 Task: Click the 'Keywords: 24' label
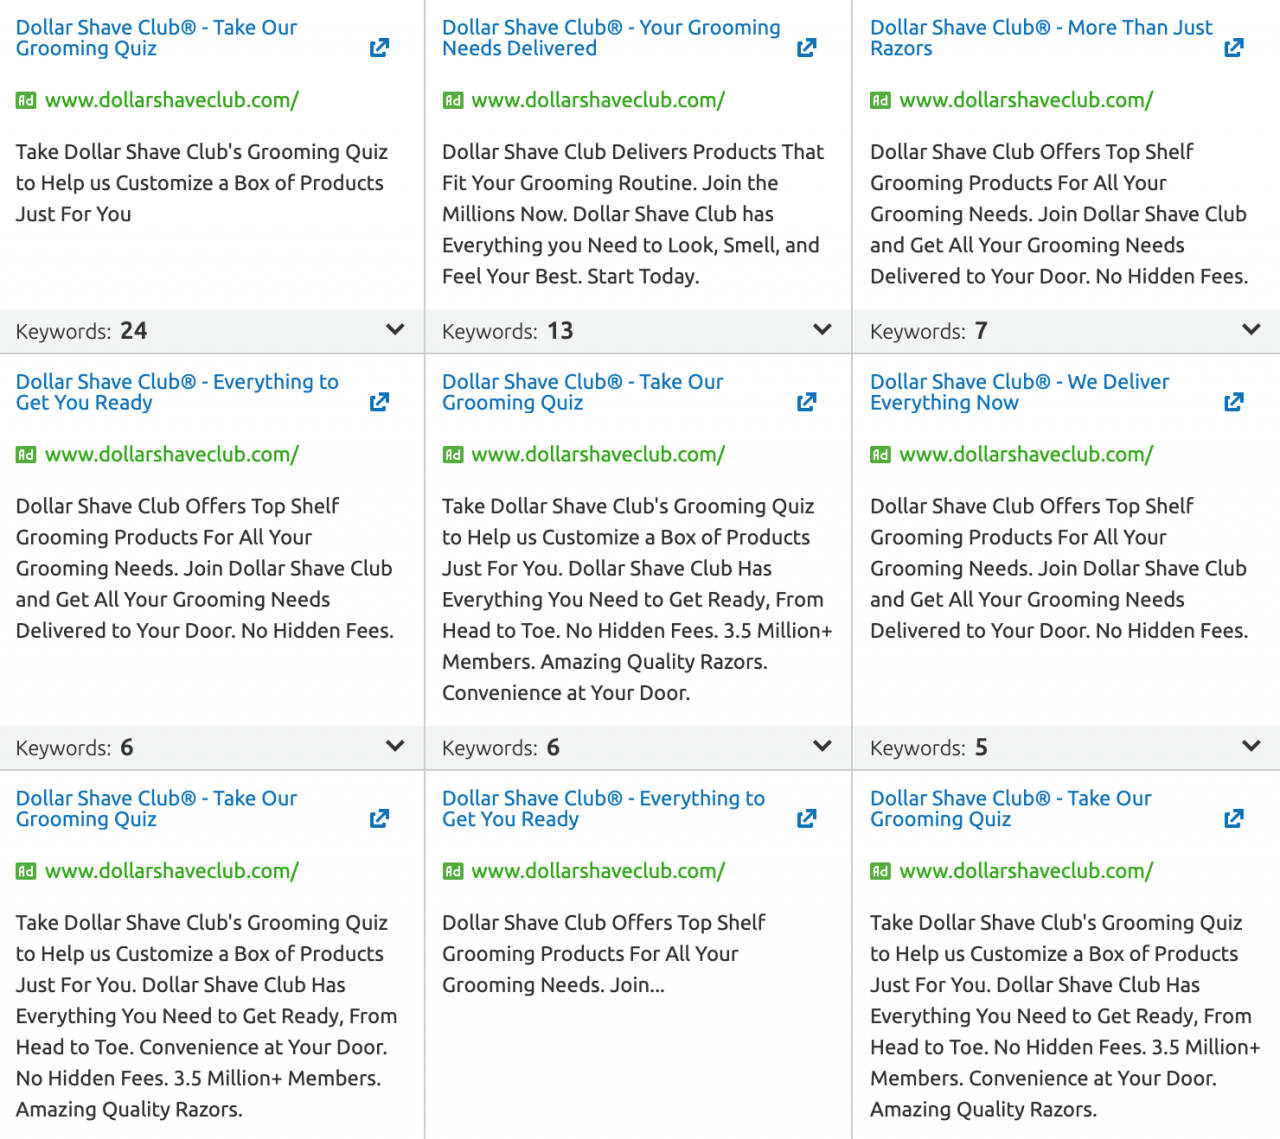(x=81, y=331)
